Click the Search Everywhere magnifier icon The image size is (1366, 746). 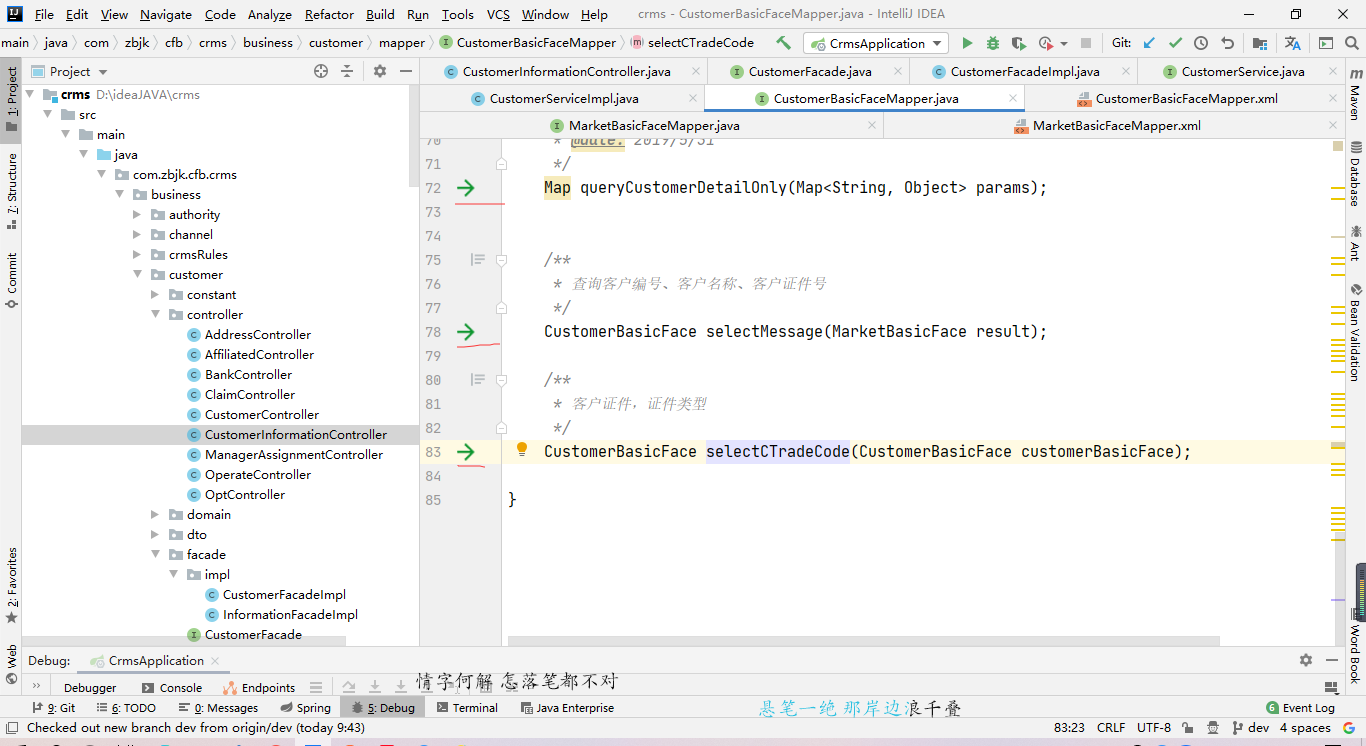click(x=1352, y=43)
